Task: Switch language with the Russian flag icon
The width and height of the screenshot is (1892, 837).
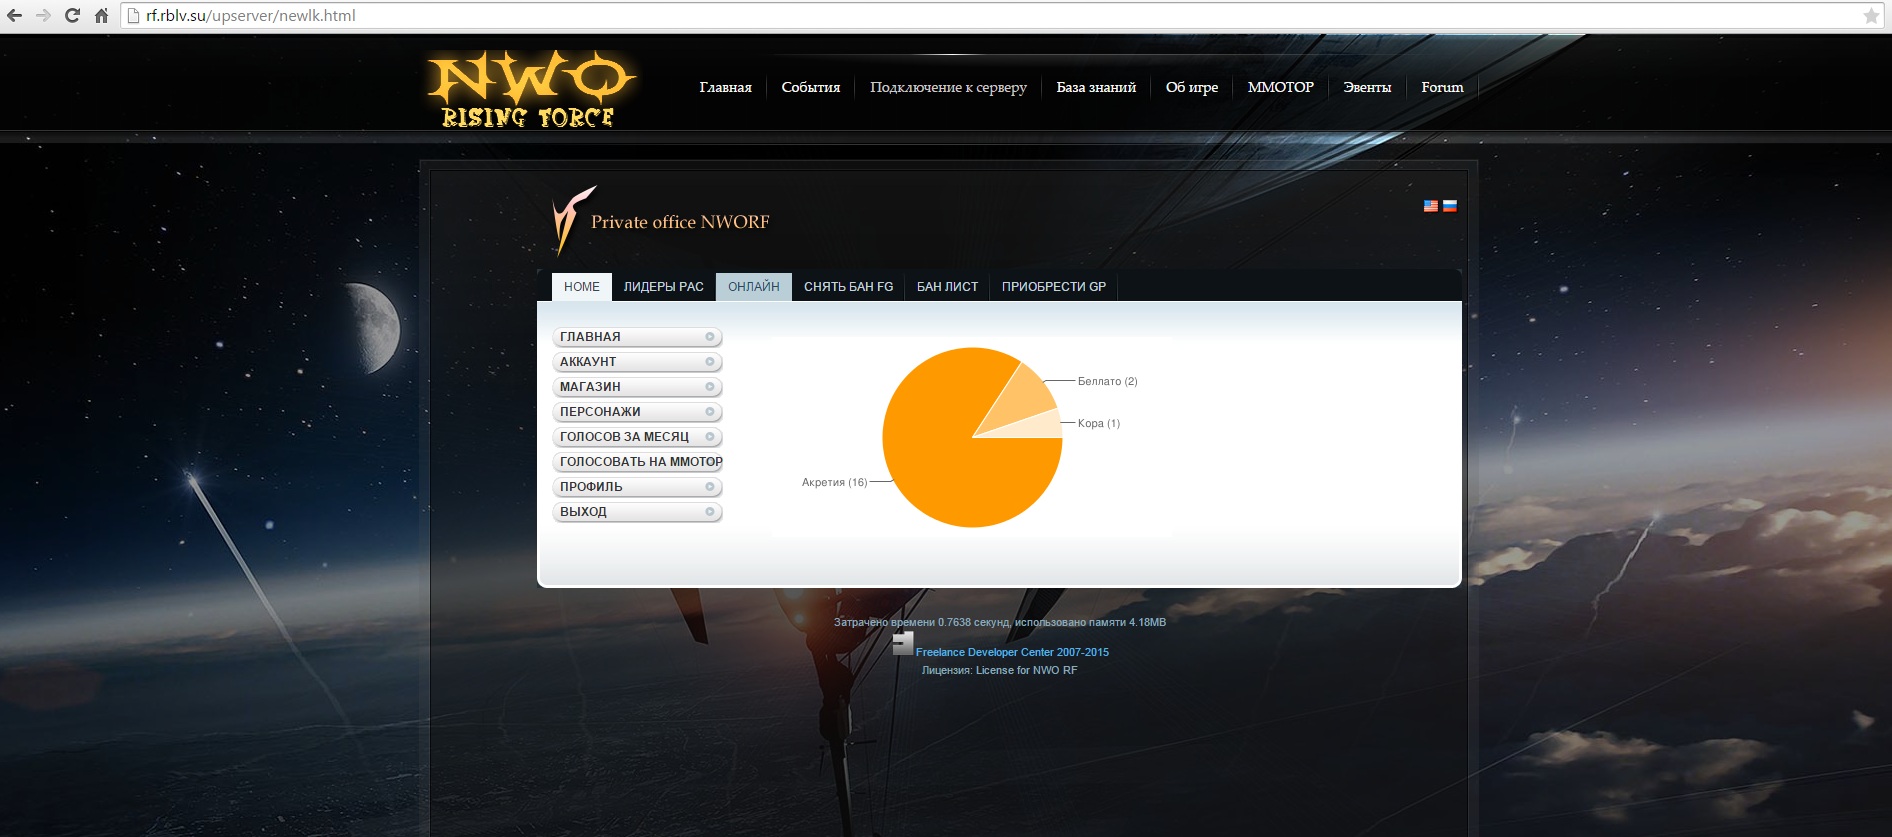Action: tap(1449, 206)
